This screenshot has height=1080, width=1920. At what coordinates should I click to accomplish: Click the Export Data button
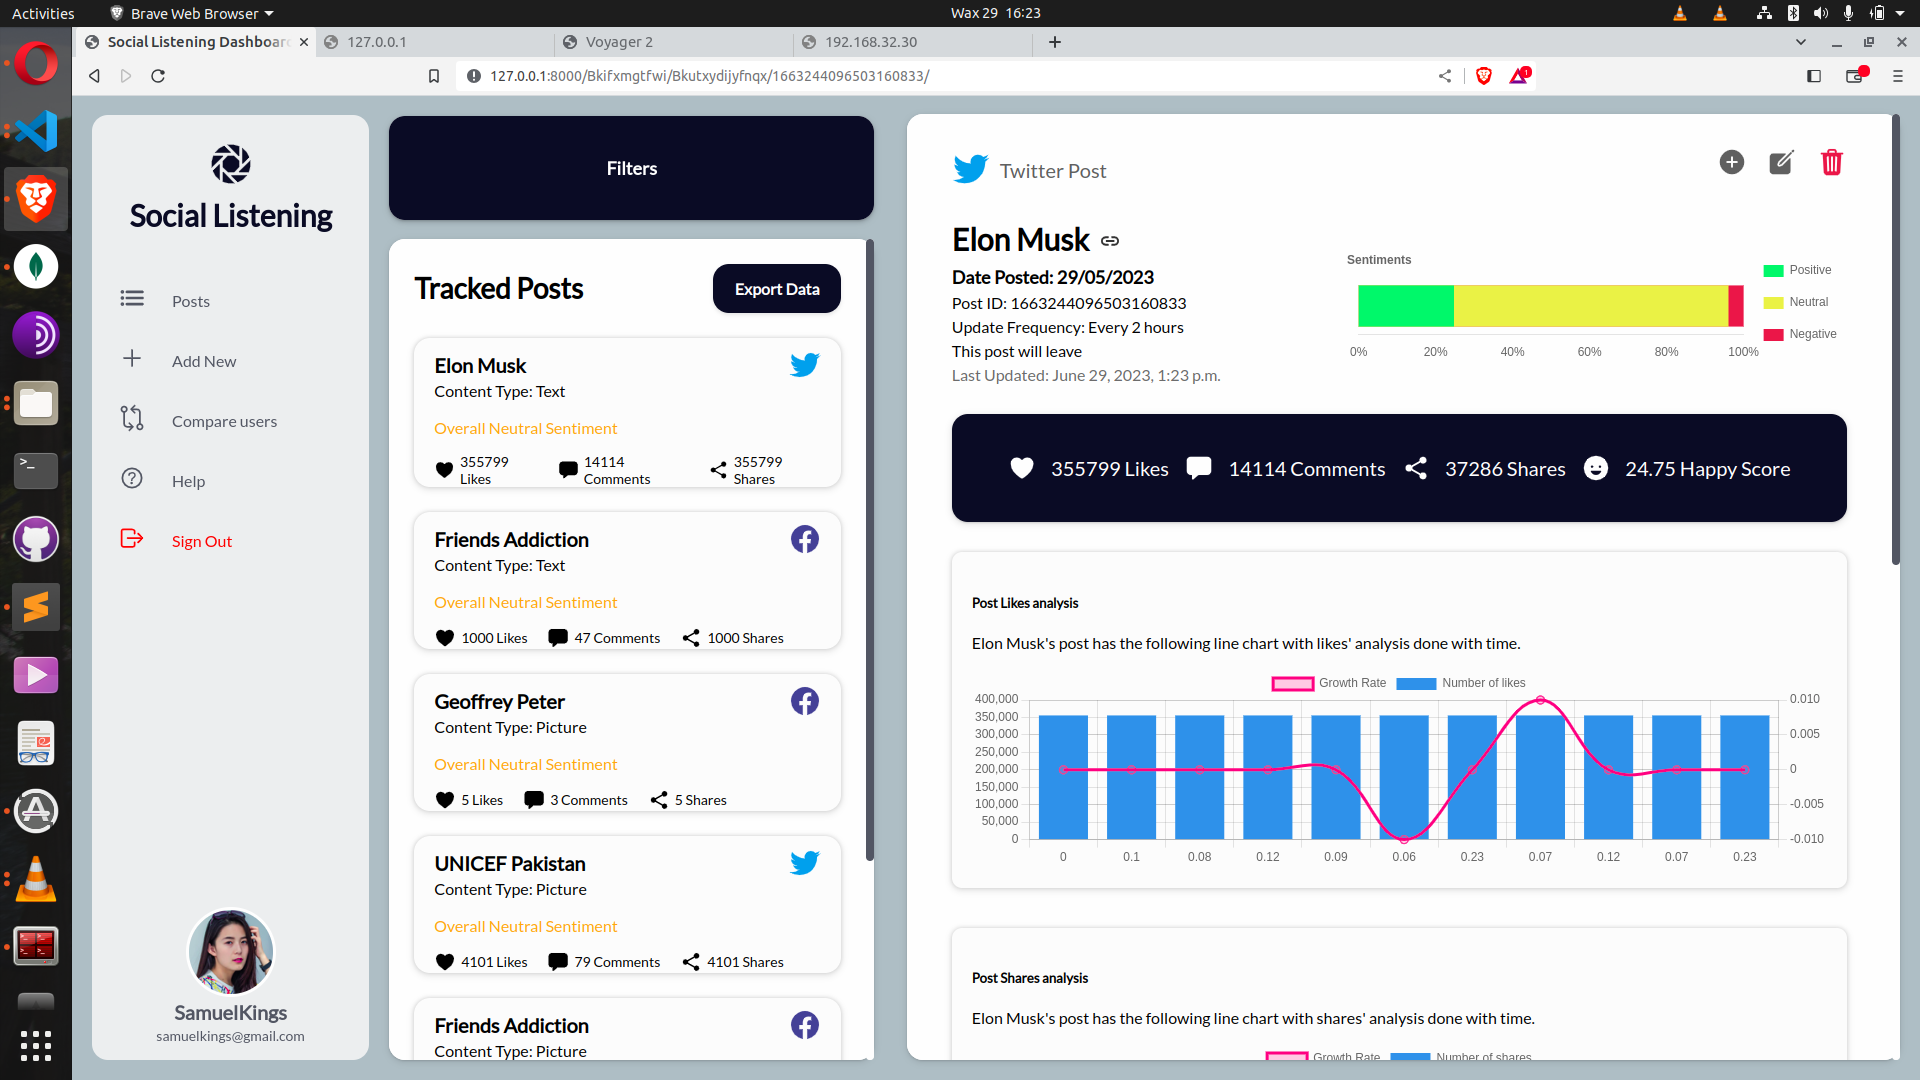(776, 288)
